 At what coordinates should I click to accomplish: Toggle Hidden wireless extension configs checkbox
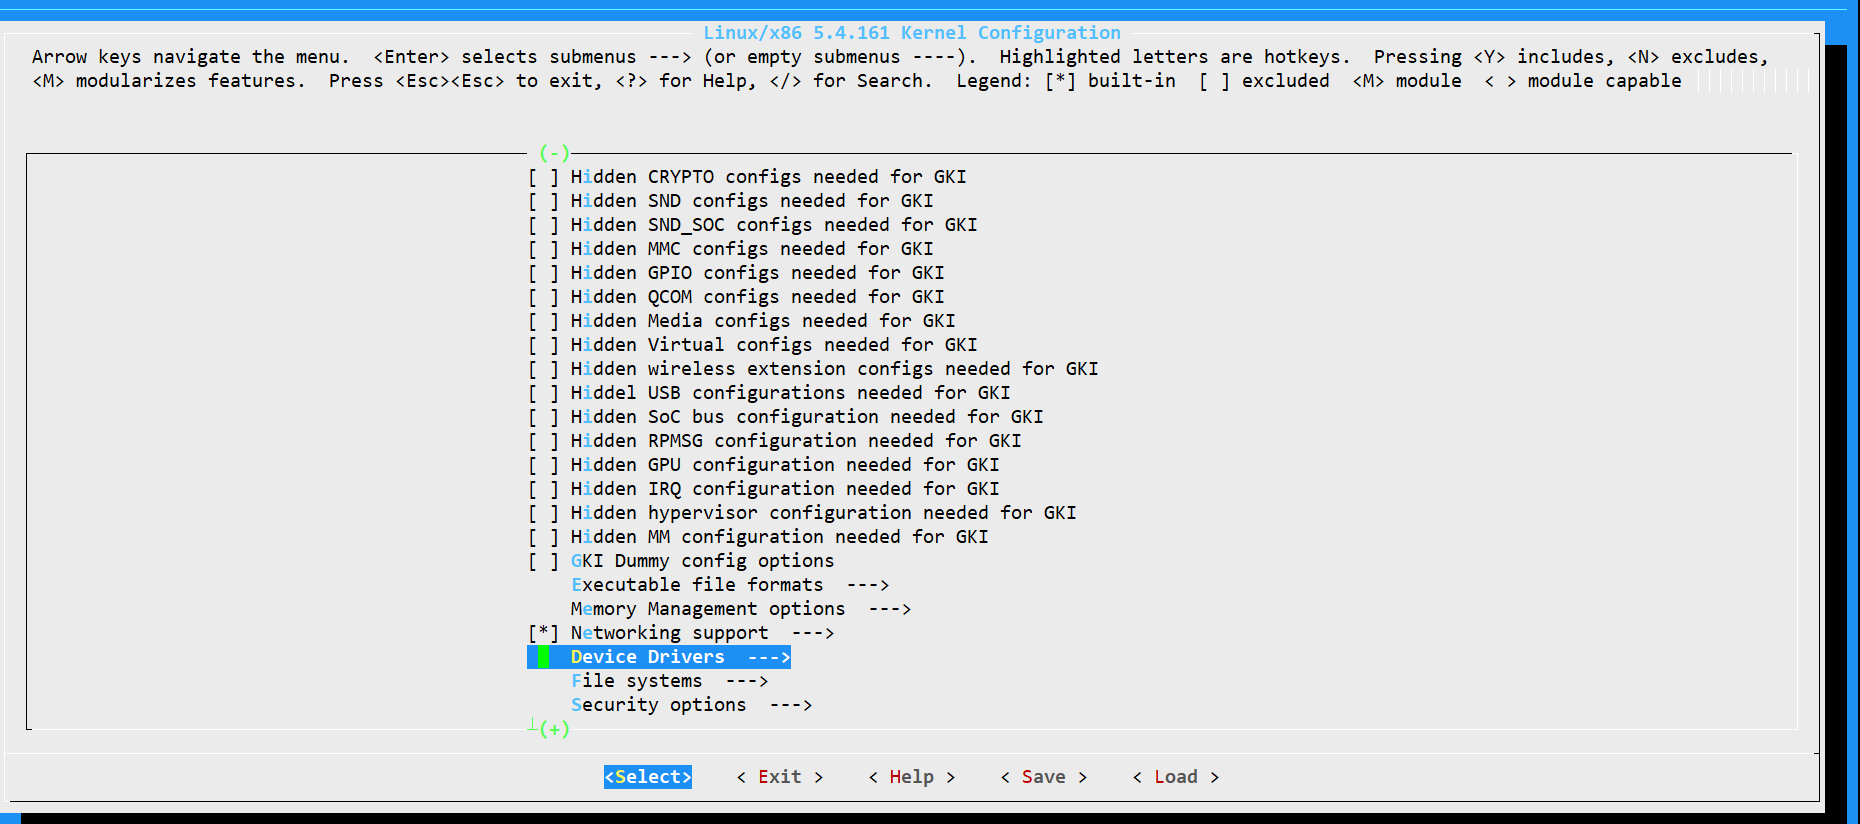[543, 369]
